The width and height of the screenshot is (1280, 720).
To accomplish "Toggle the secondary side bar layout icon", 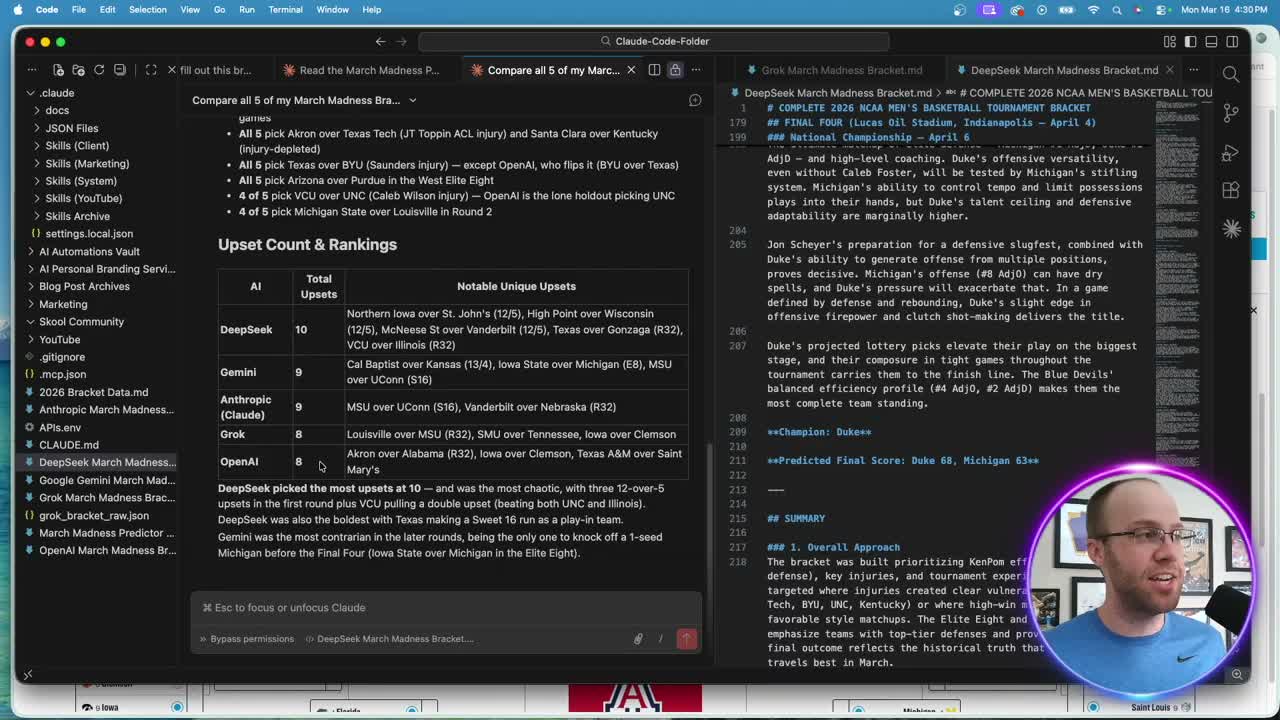I will (1232, 41).
